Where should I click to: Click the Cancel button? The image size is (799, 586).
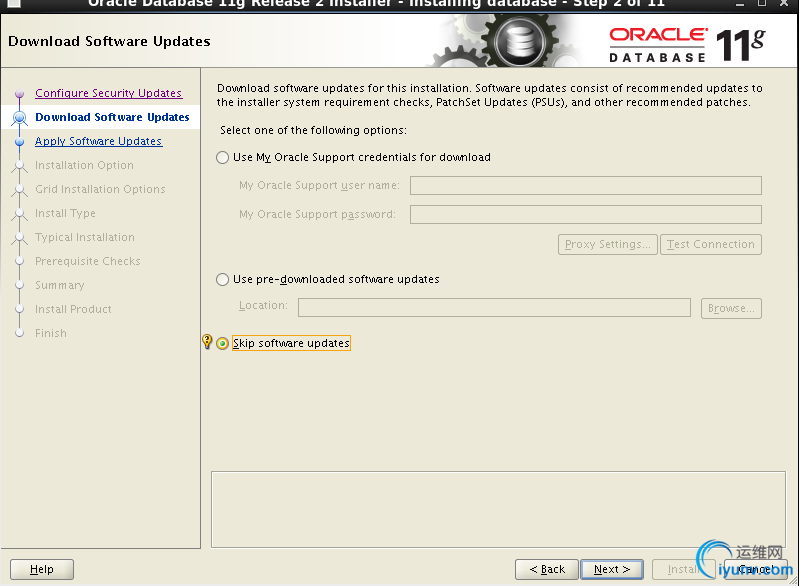pos(755,569)
